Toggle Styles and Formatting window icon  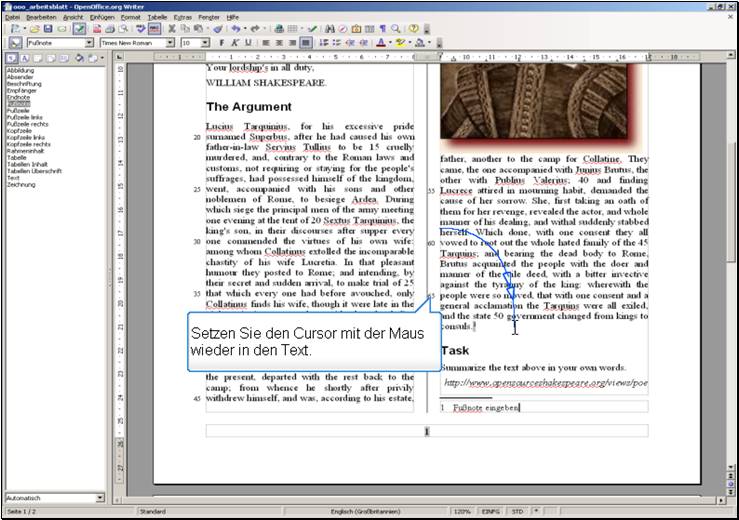point(16,43)
